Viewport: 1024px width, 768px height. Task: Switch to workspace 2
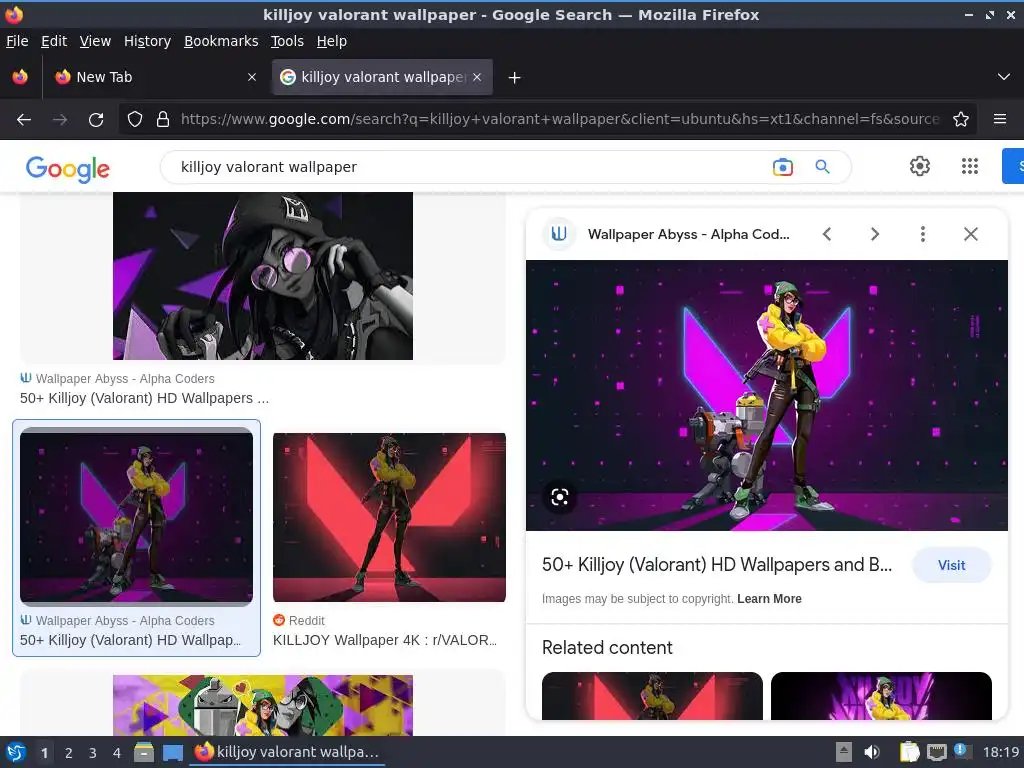[x=69, y=753]
